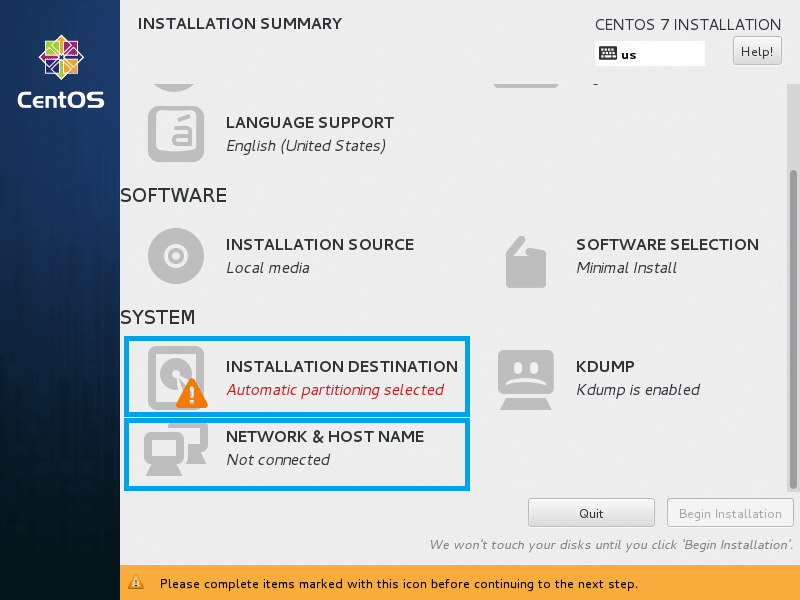Click the Software Selection package icon

[526, 262]
